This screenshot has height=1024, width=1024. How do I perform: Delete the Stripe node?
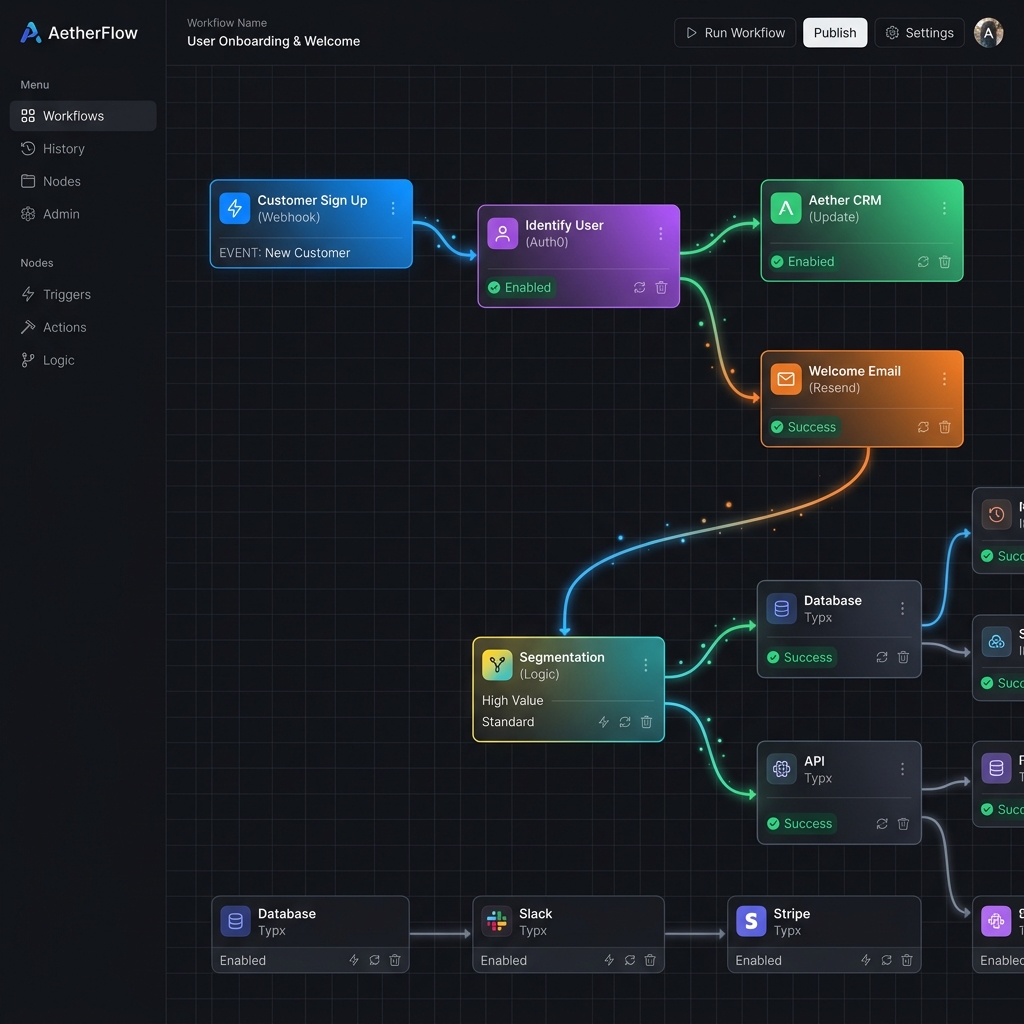pos(906,960)
